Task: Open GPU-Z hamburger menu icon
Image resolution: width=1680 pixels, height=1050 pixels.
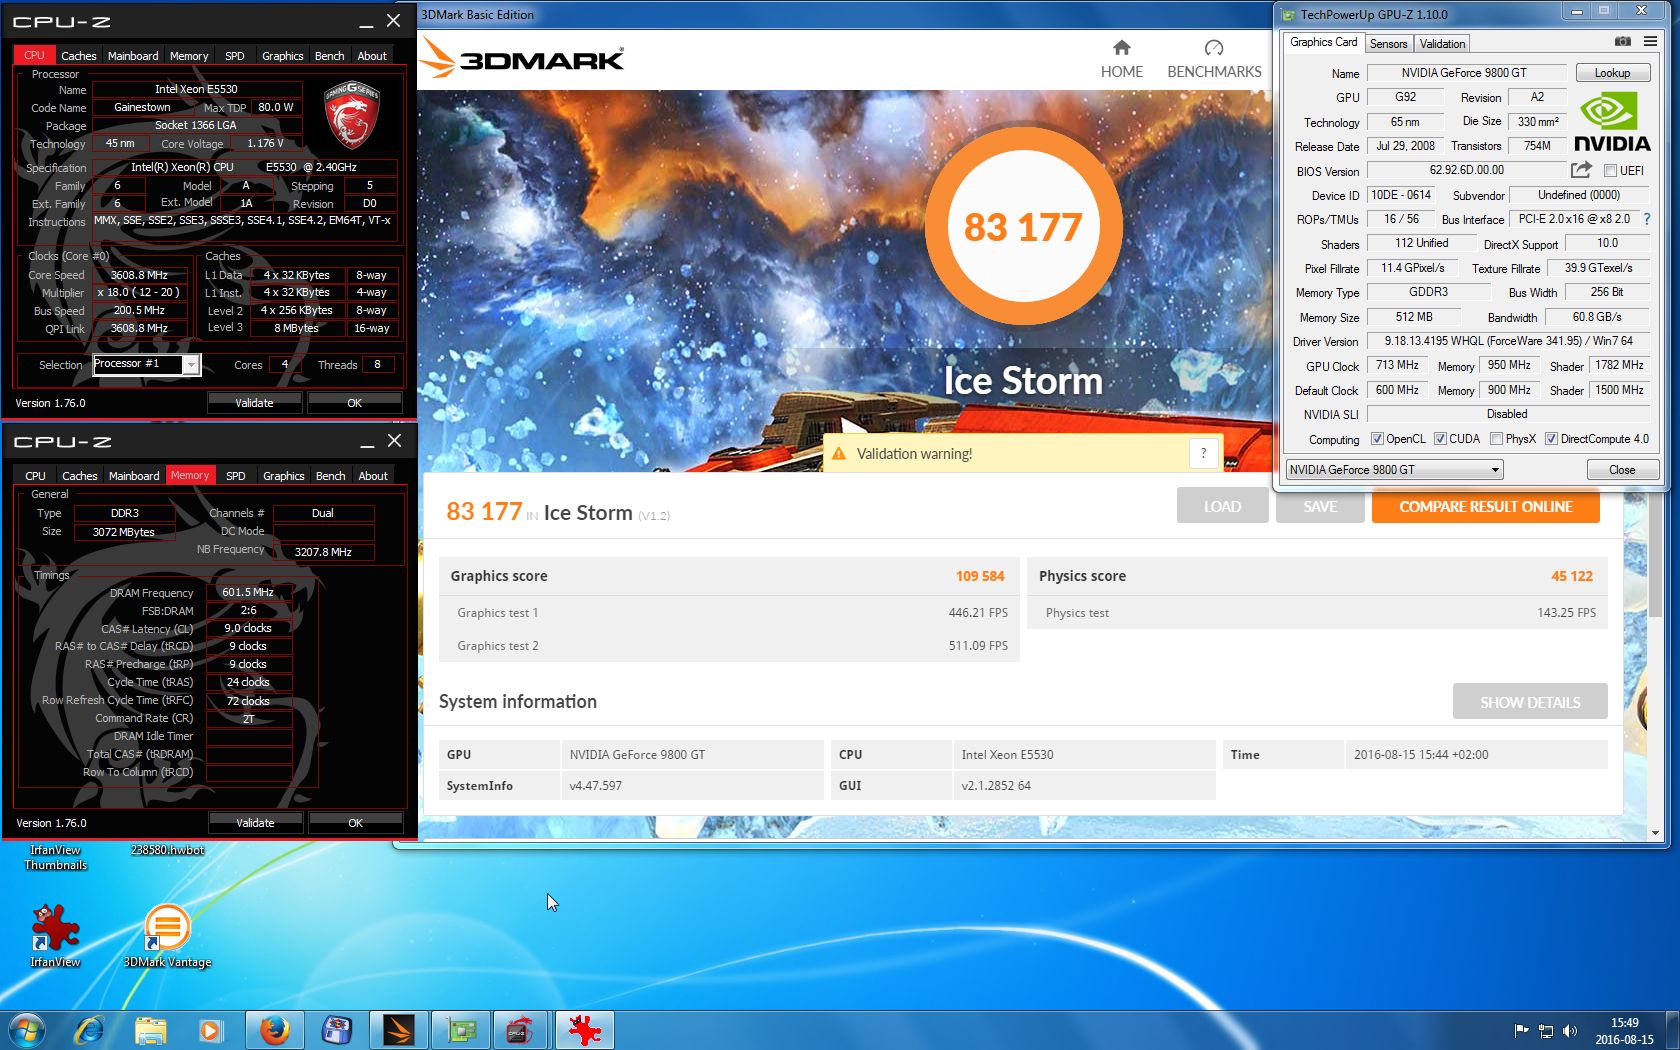Action: (x=1650, y=42)
